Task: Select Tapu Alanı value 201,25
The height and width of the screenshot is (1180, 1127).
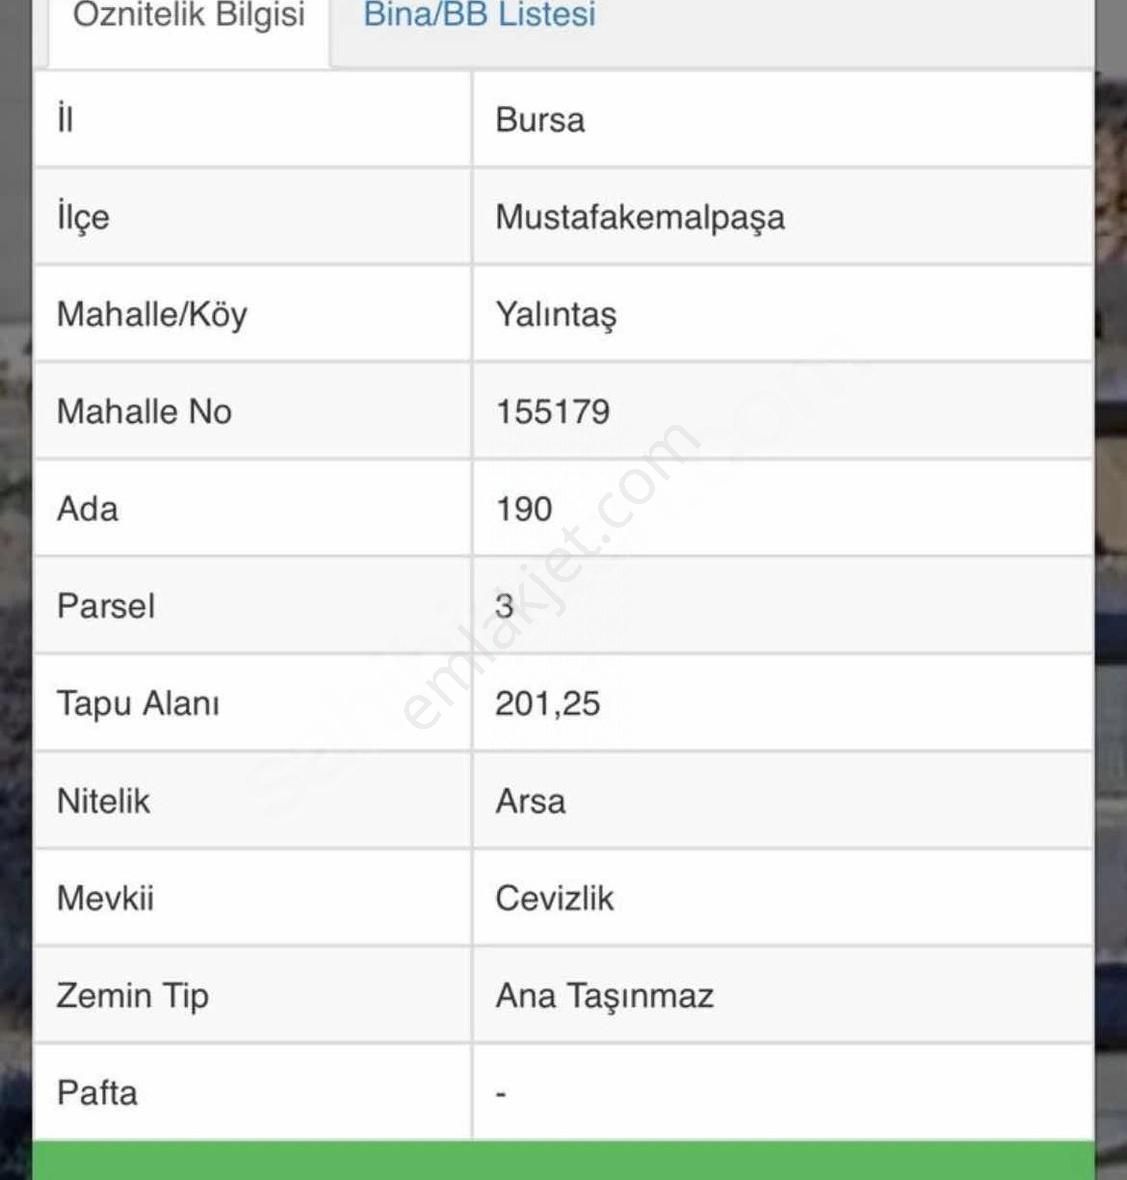Action: click(547, 704)
